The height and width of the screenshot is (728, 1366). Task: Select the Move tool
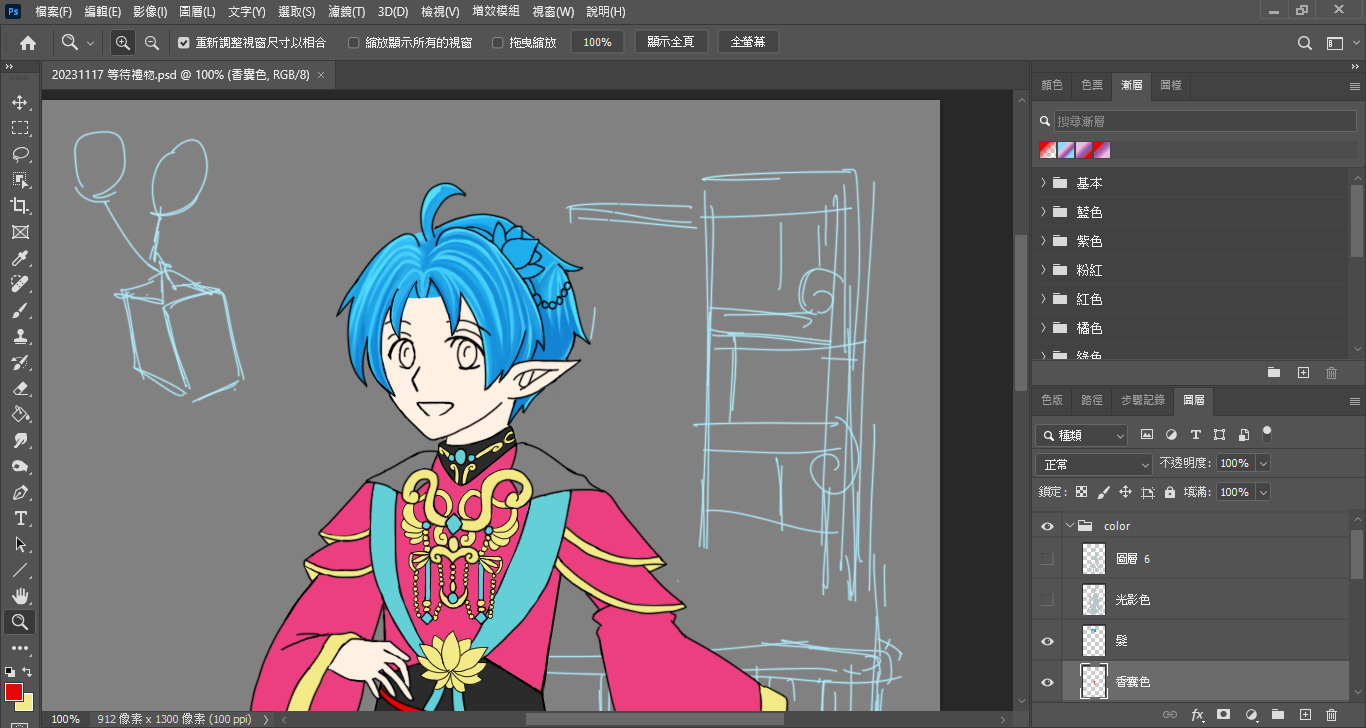[x=20, y=102]
